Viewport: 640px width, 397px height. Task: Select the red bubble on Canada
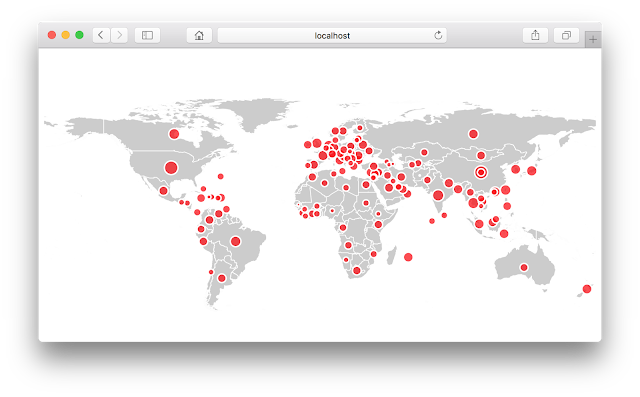click(x=174, y=134)
